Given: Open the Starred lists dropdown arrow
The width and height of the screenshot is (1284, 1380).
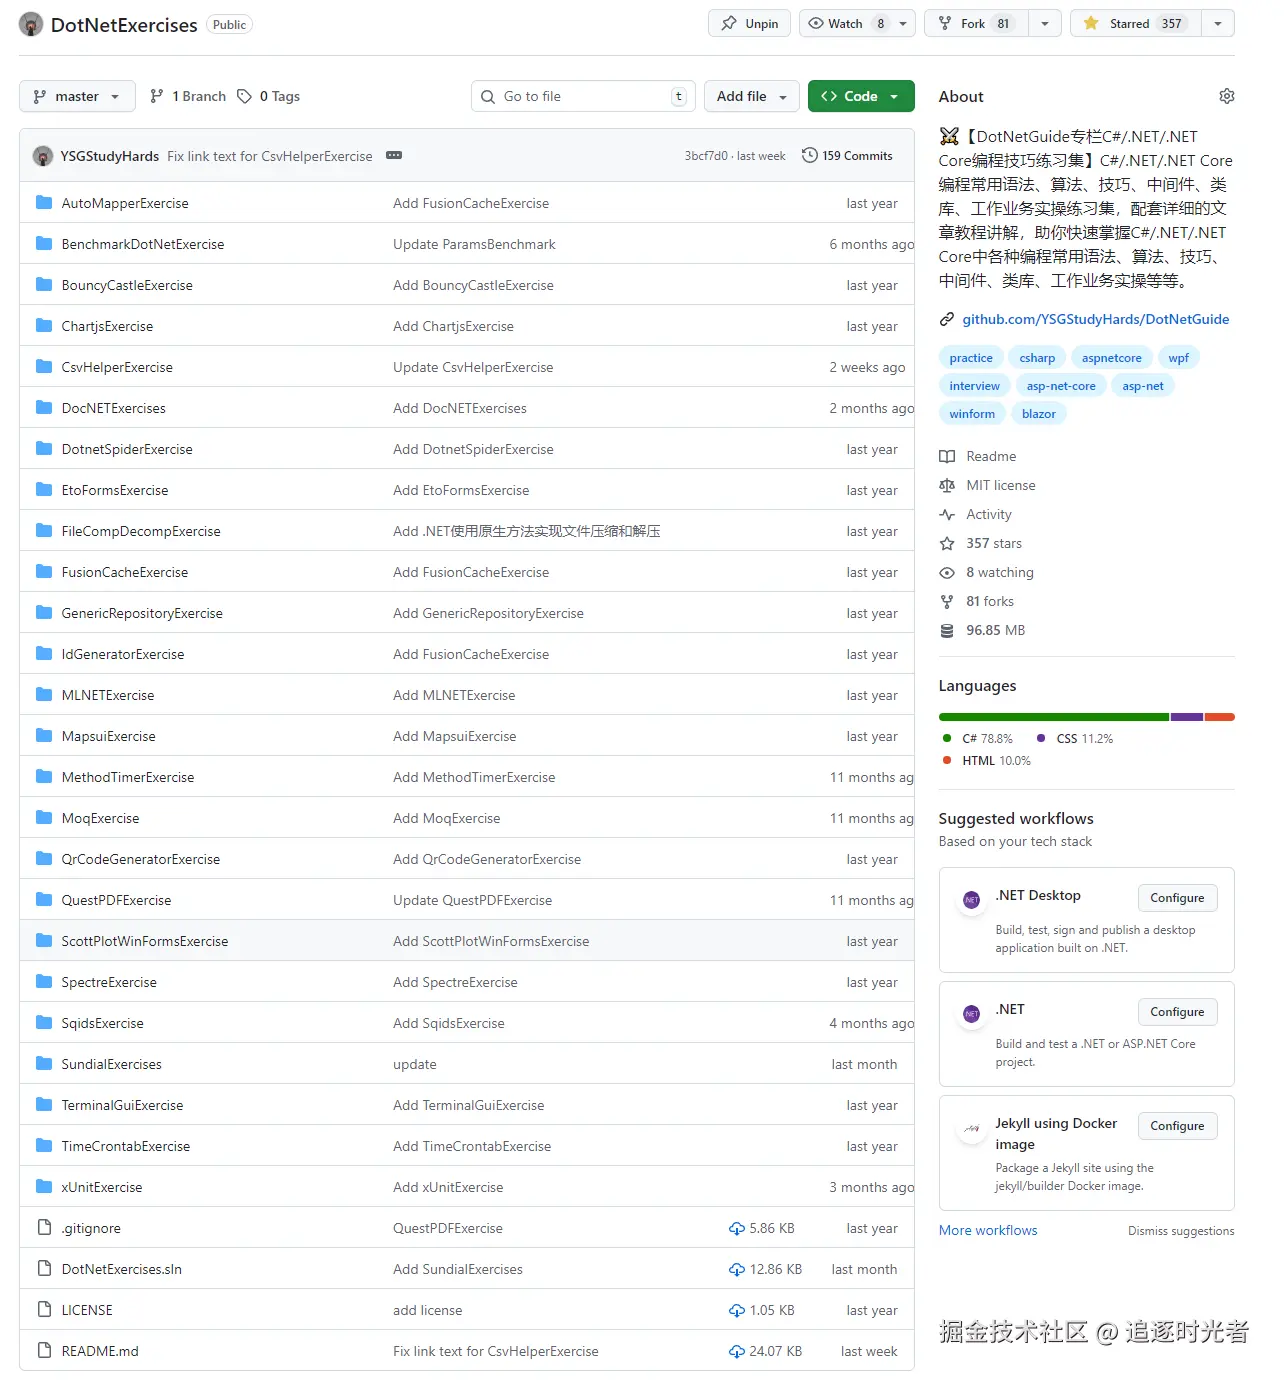Looking at the screenshot, I should (x=1217, y=23).
